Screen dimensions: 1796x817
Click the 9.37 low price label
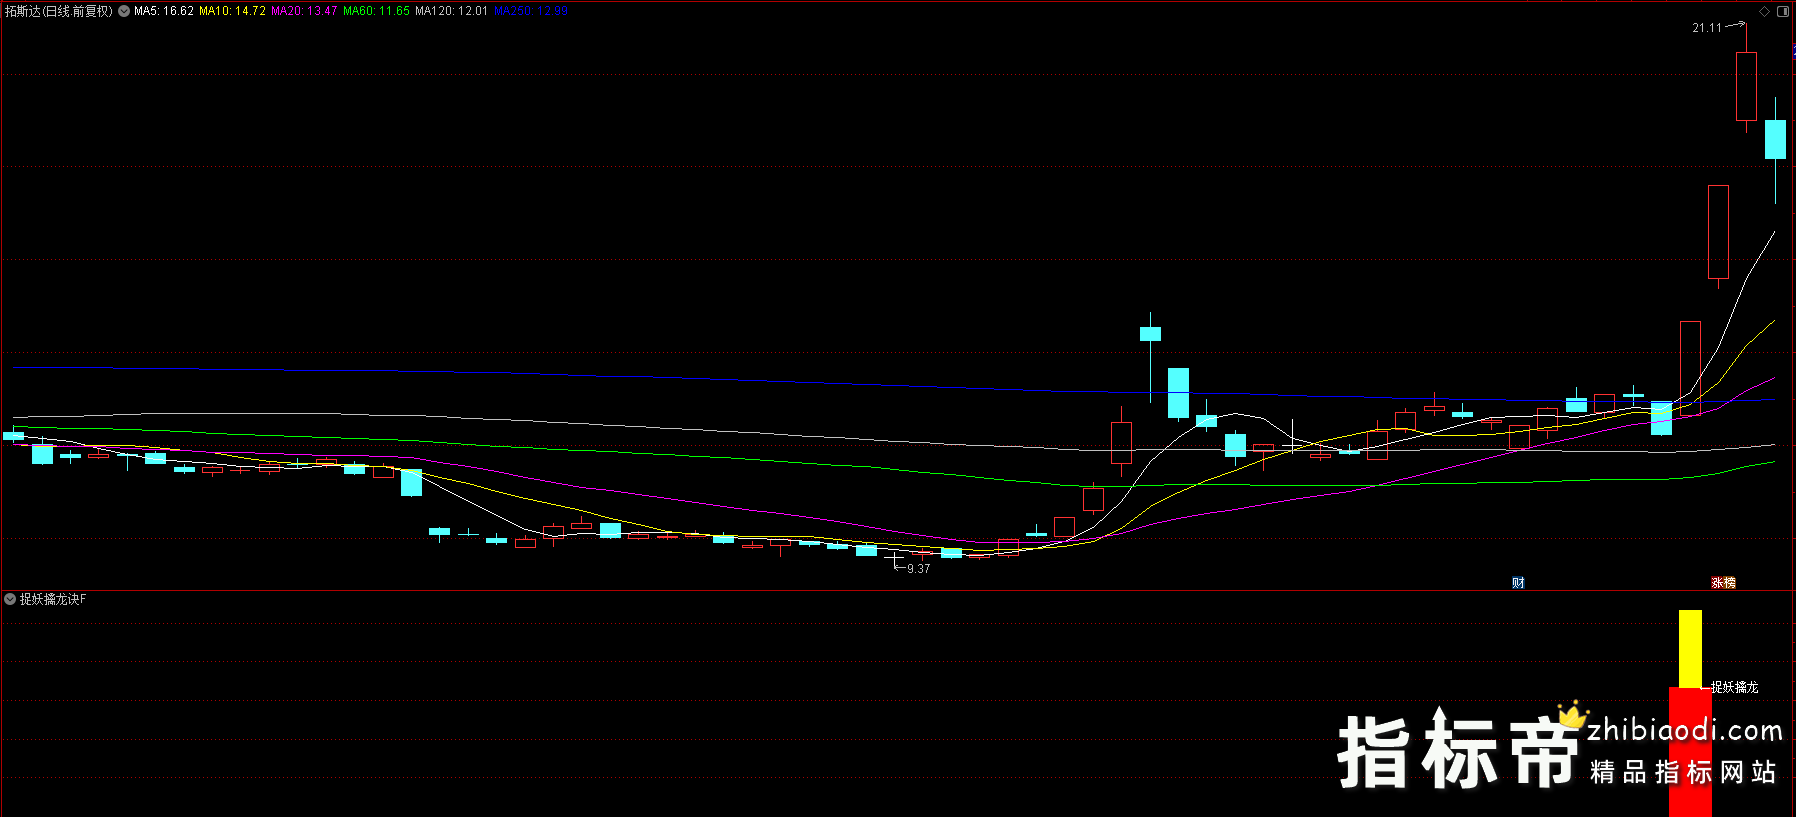918,569
